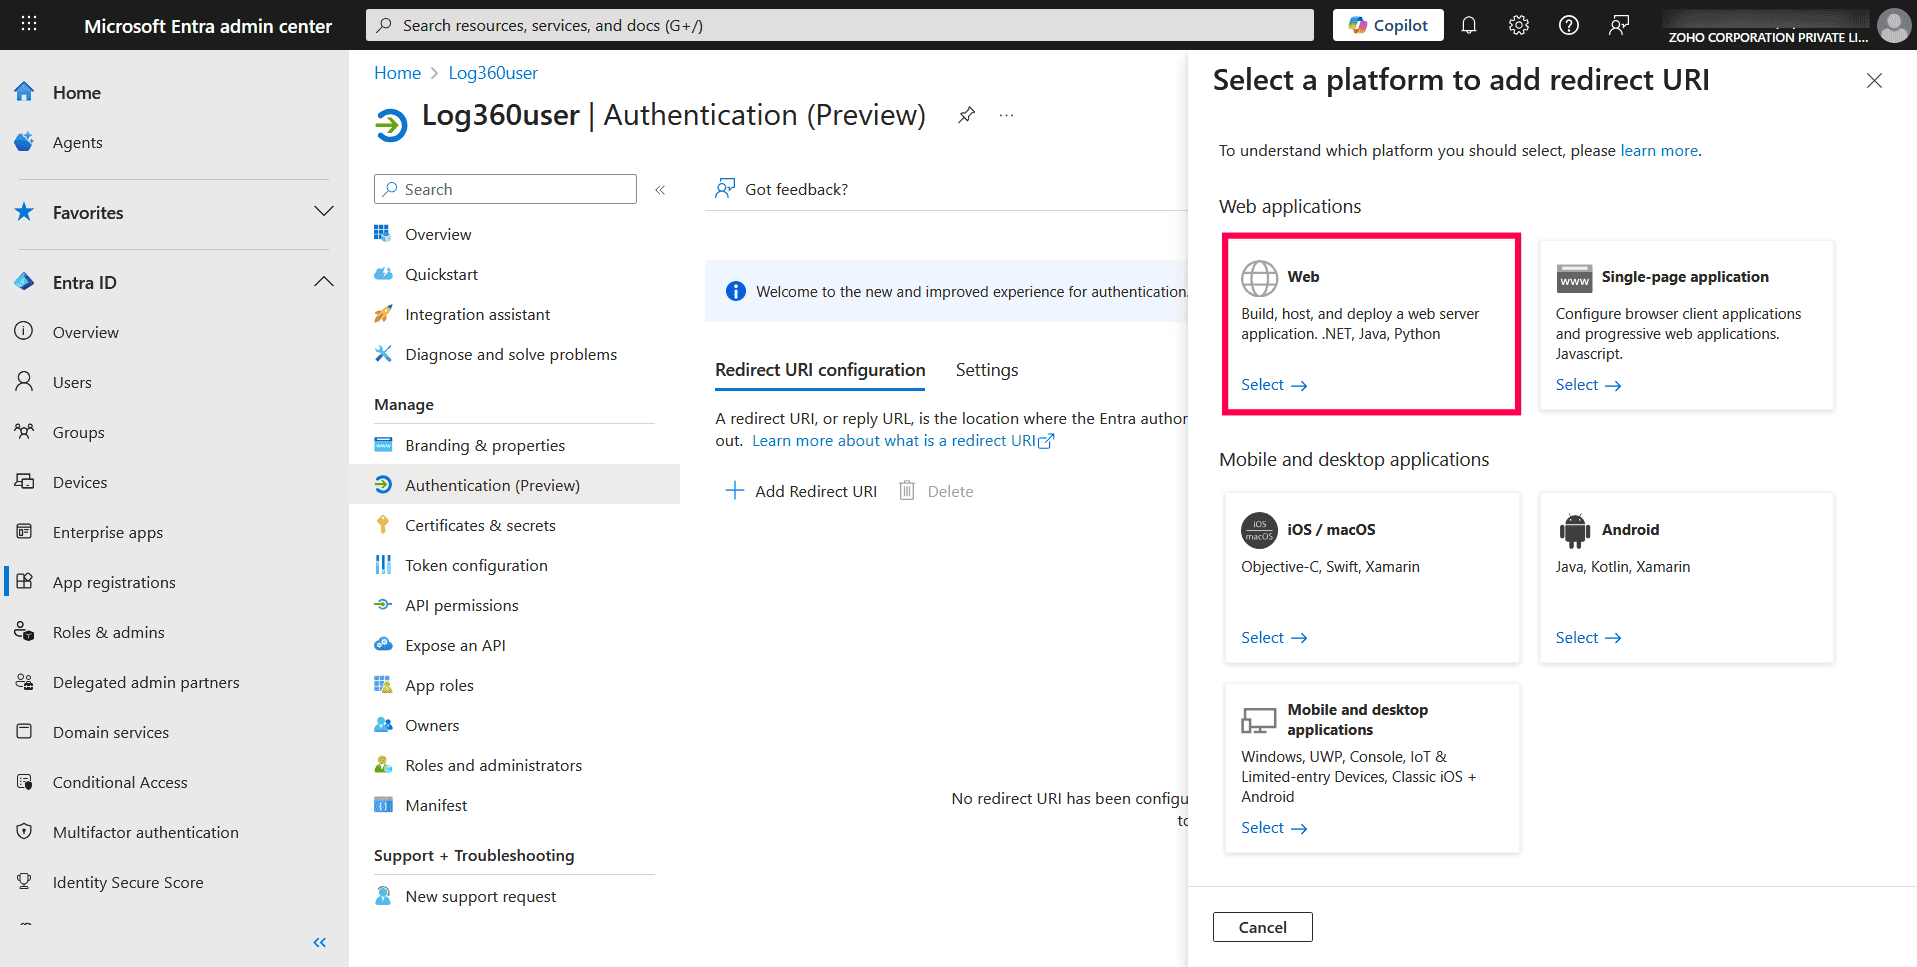Image resolution: width=1917 pixels, height=967 pixels.
Task: Open Token configuration from the Manage menu
Action: (x=476, y=565)
